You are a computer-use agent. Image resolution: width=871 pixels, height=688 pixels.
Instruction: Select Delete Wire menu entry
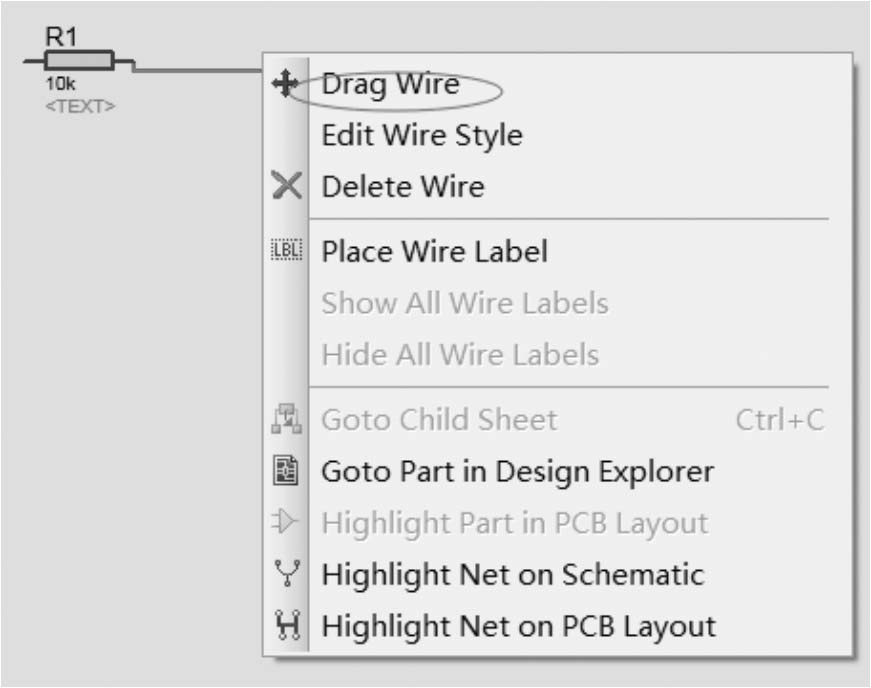pyautogui.click(x=402, y=187)
